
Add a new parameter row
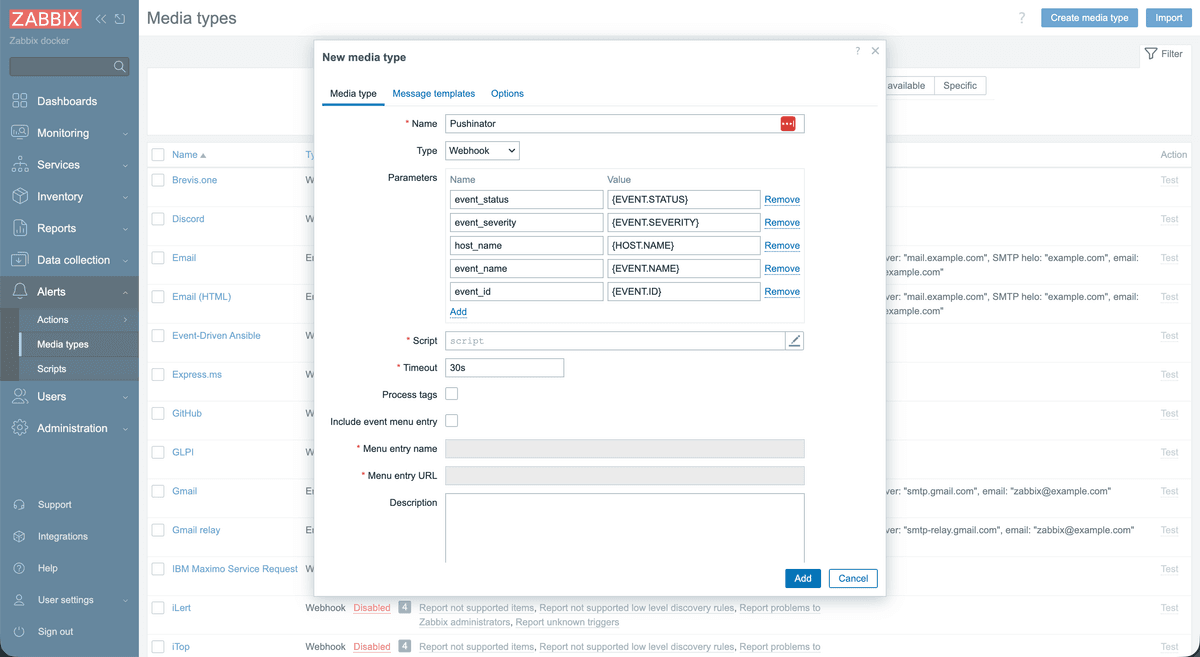pyautogui.click(x=458, y=312)
